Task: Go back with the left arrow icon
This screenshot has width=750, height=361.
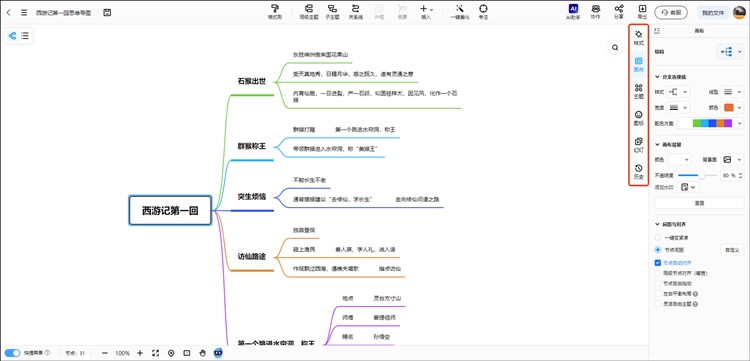Action: coord(9,13)
